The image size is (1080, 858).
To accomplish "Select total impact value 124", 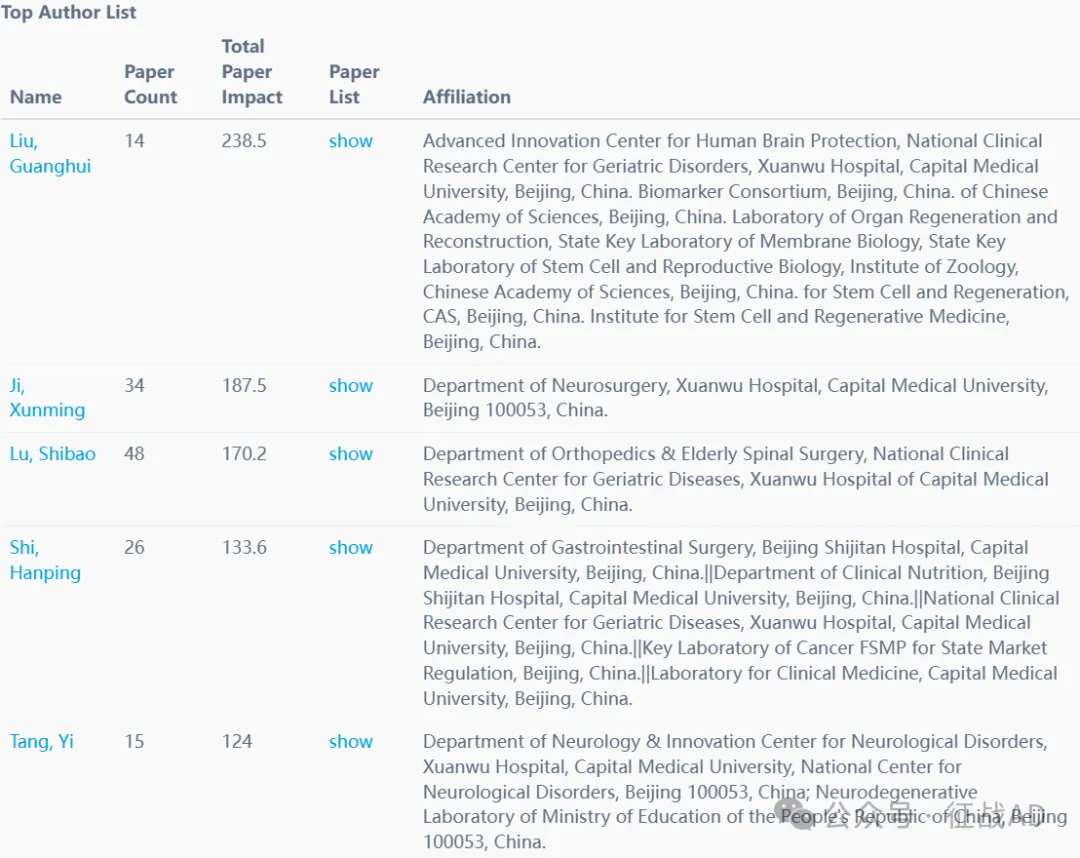I will (x=237, y=742).
